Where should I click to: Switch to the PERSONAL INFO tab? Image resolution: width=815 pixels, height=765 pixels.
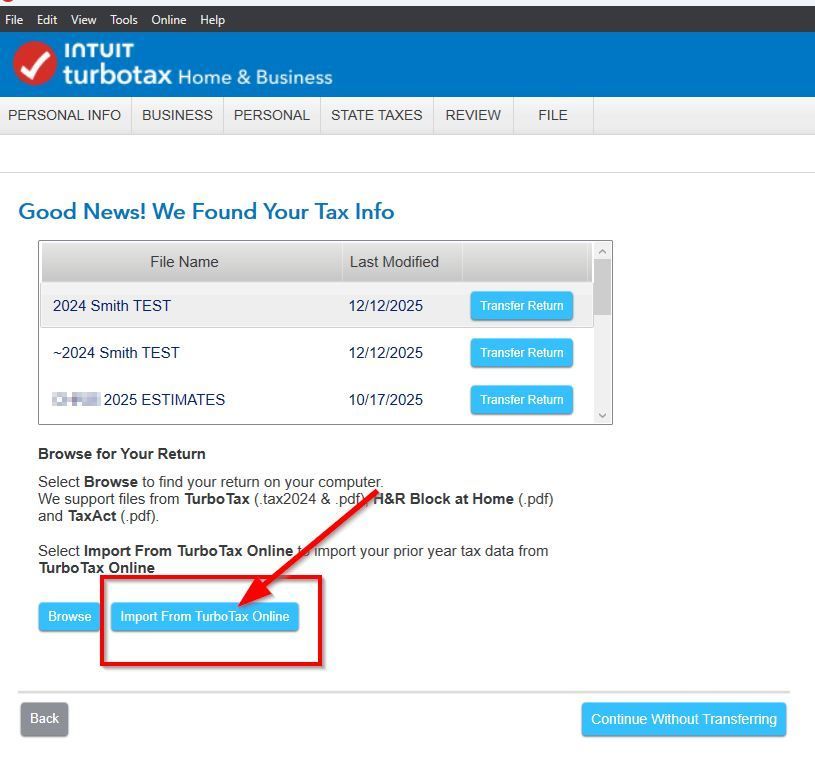click(x=64, y=115)
